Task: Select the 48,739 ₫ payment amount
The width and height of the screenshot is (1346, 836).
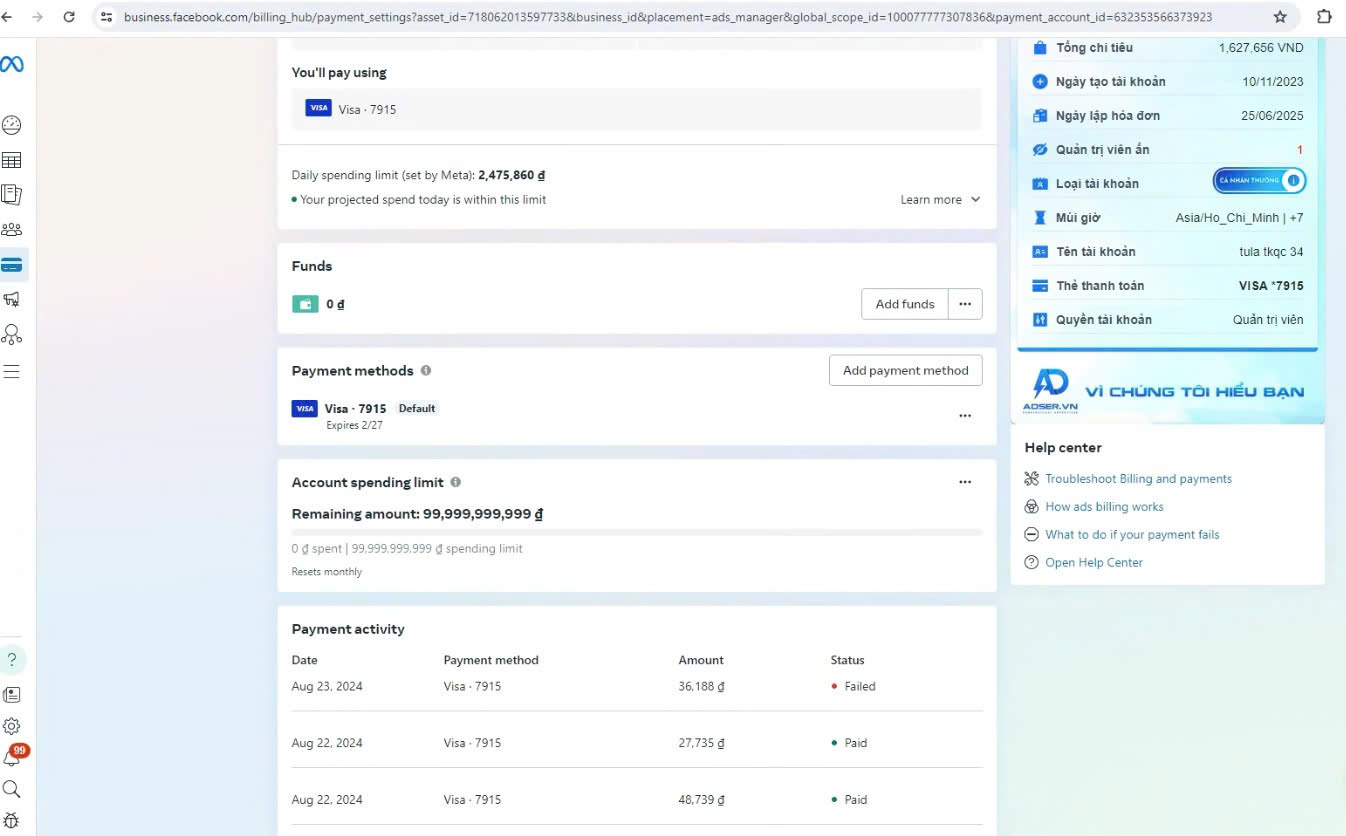Action: pos(701,800)
